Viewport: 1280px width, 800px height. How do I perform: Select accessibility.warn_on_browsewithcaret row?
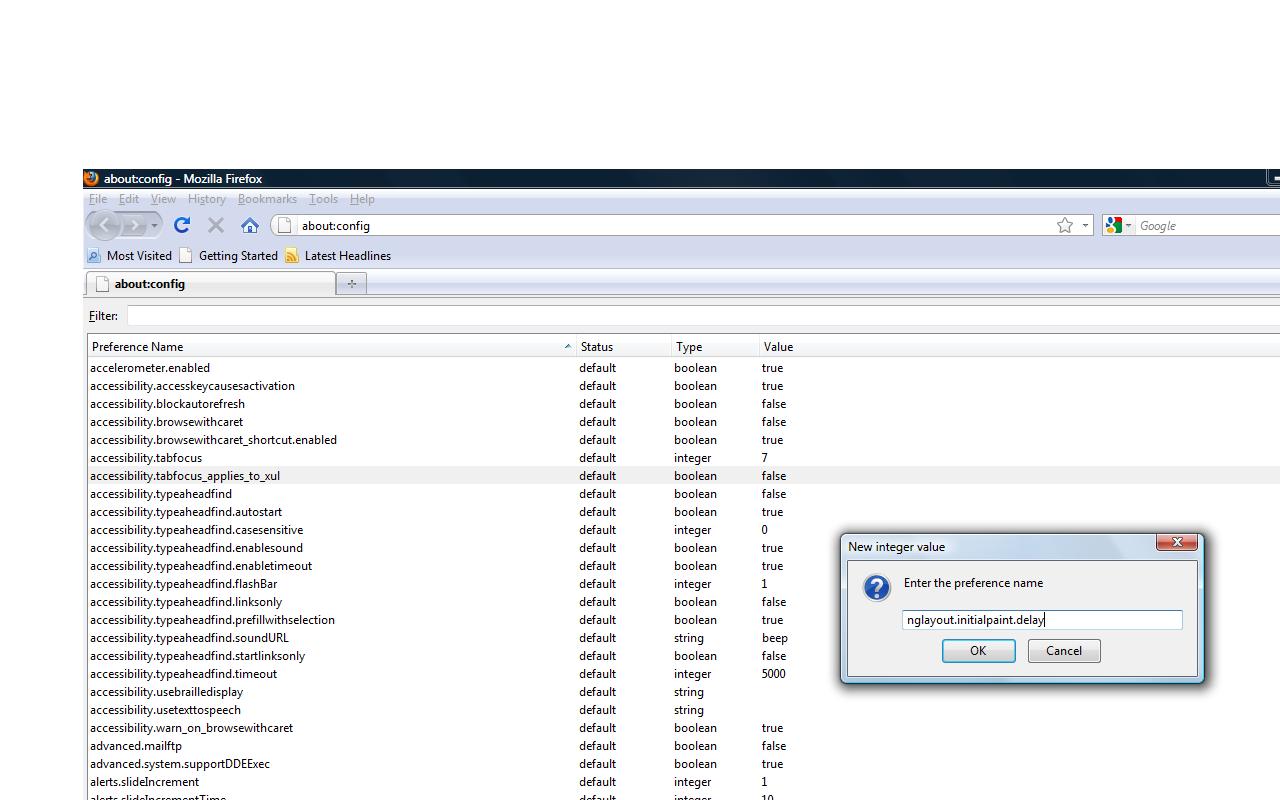(x=683, y=728)
